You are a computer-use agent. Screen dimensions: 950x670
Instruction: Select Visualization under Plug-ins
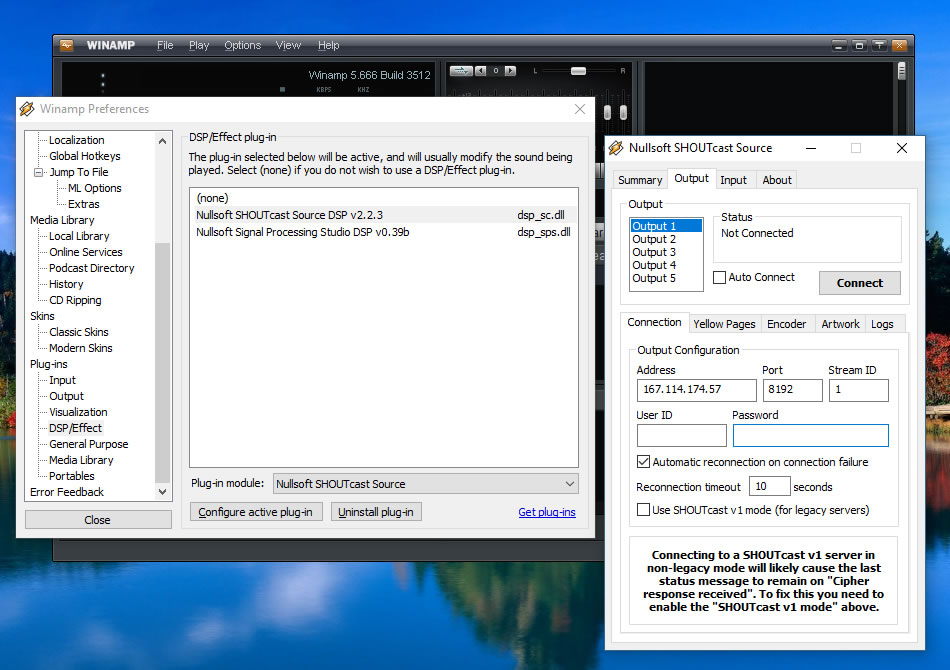click(x=78, y=413)
